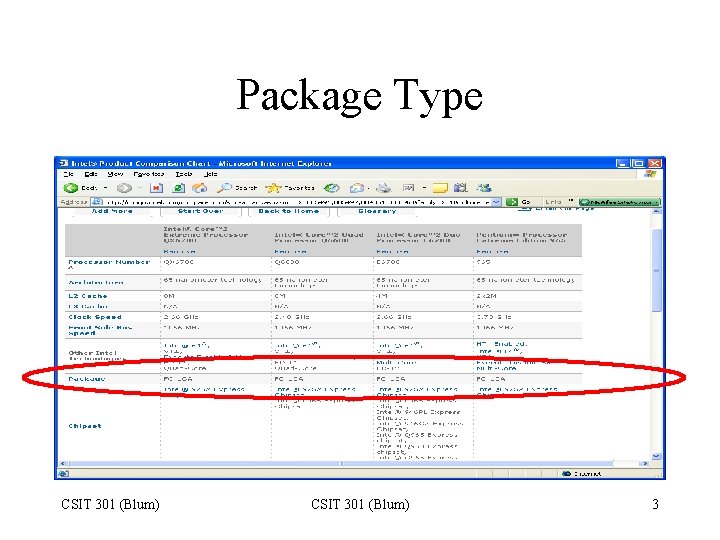Image resolution: width=720 pixels, height=540 pixels.
Task: Click the Clock Speed row label
Action: (95, 317)
